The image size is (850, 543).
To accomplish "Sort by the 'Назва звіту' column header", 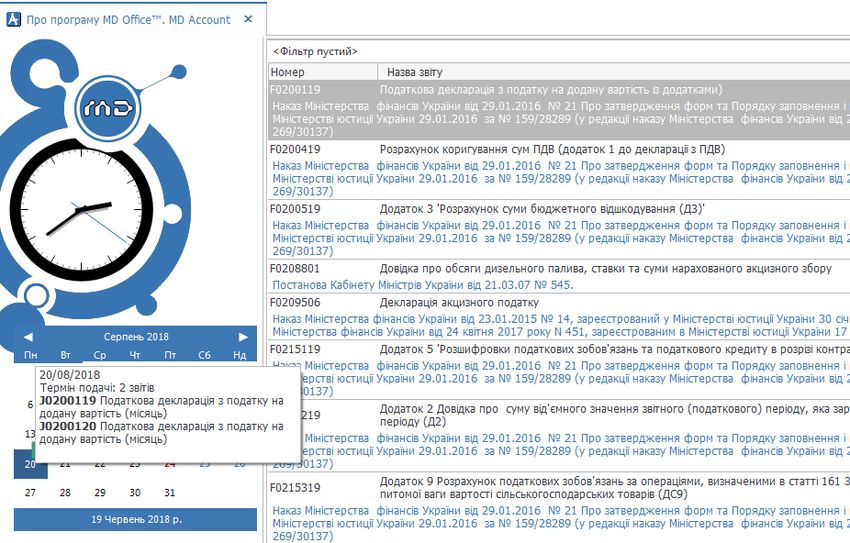I will (x=614, y=72).
